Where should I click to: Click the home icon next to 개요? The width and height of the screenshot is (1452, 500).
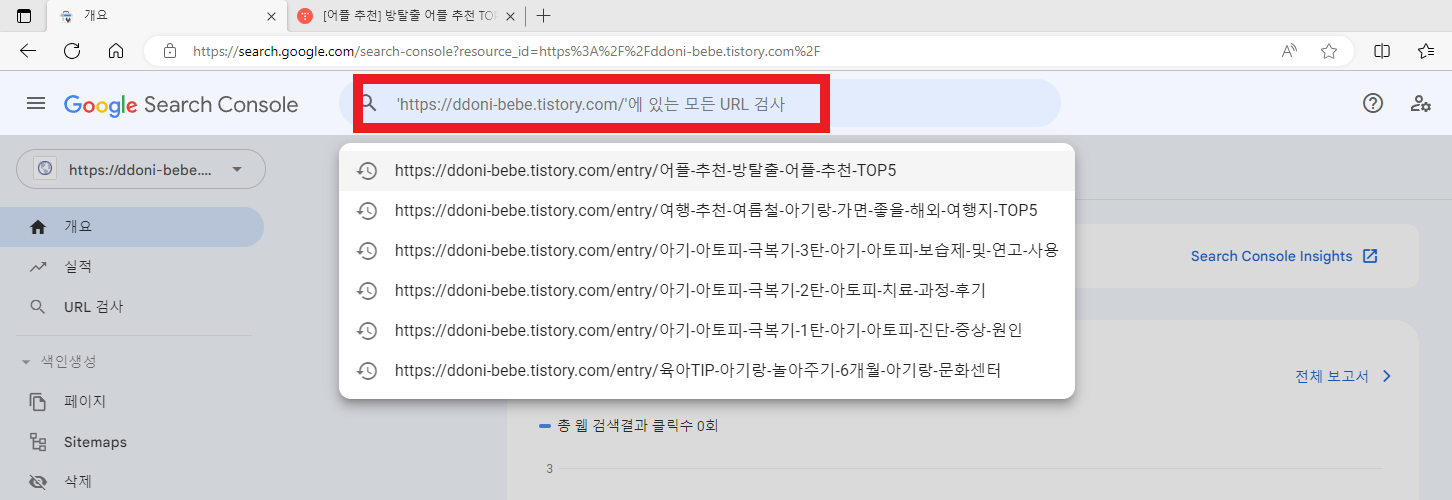pyautogui.click(x=38, y=227)
